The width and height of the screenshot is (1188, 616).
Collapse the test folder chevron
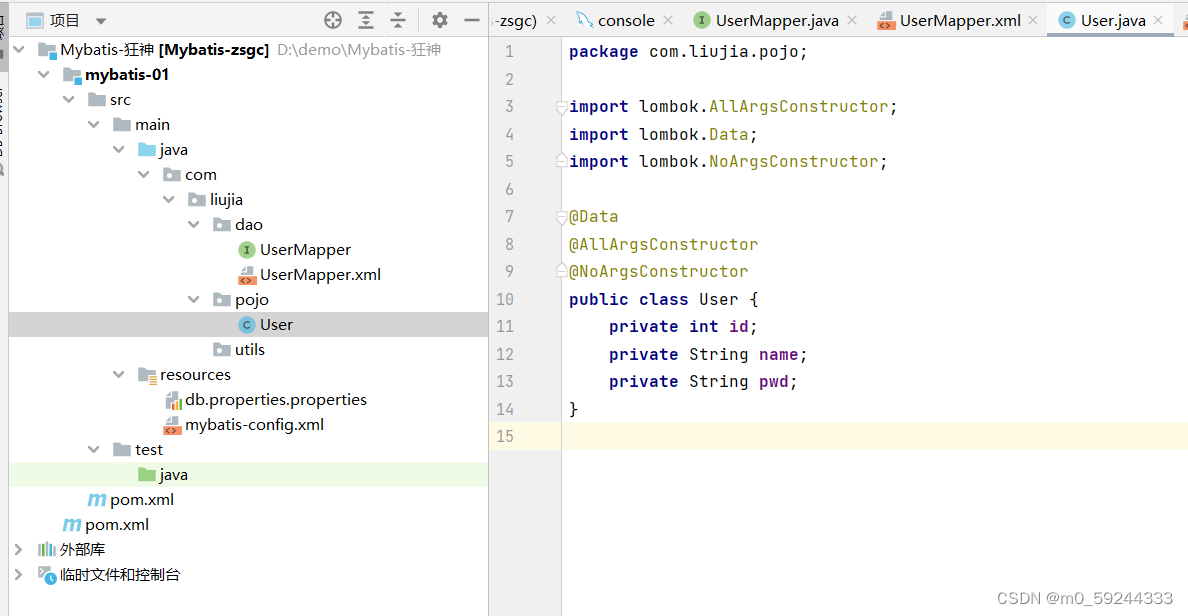[94, 450]
